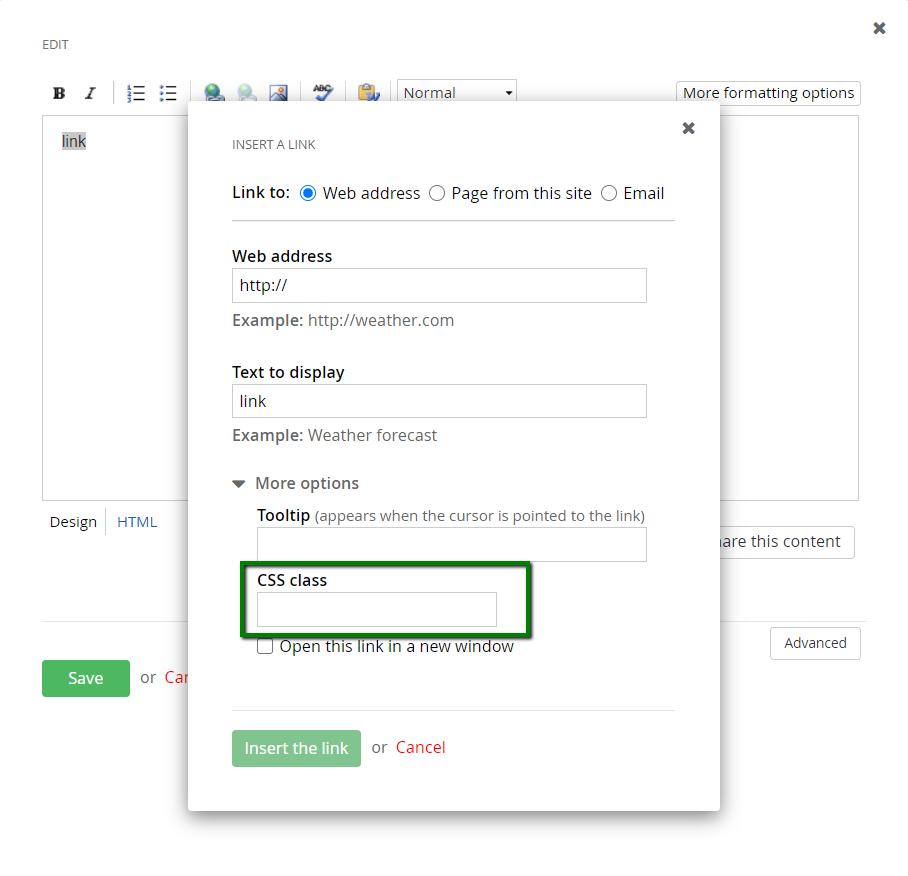Image resolution: width=908 pixels, height=876 pixels.
Task: Close the Insert a link dialog
Action: 688,128
